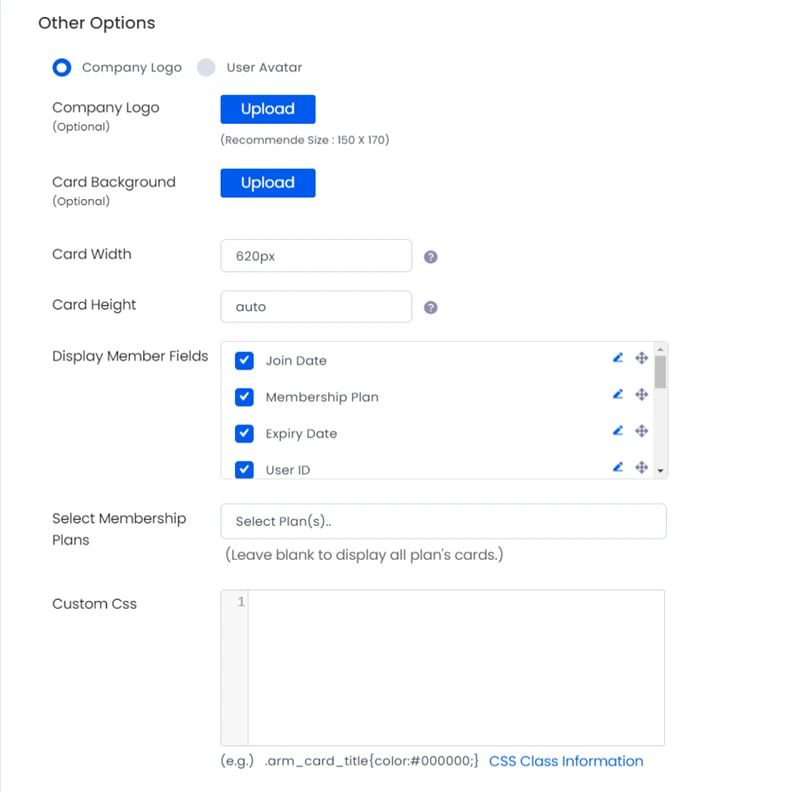800x792 pixels.
Task: Edit the Expiry Date field label
Action: [618, 431]
